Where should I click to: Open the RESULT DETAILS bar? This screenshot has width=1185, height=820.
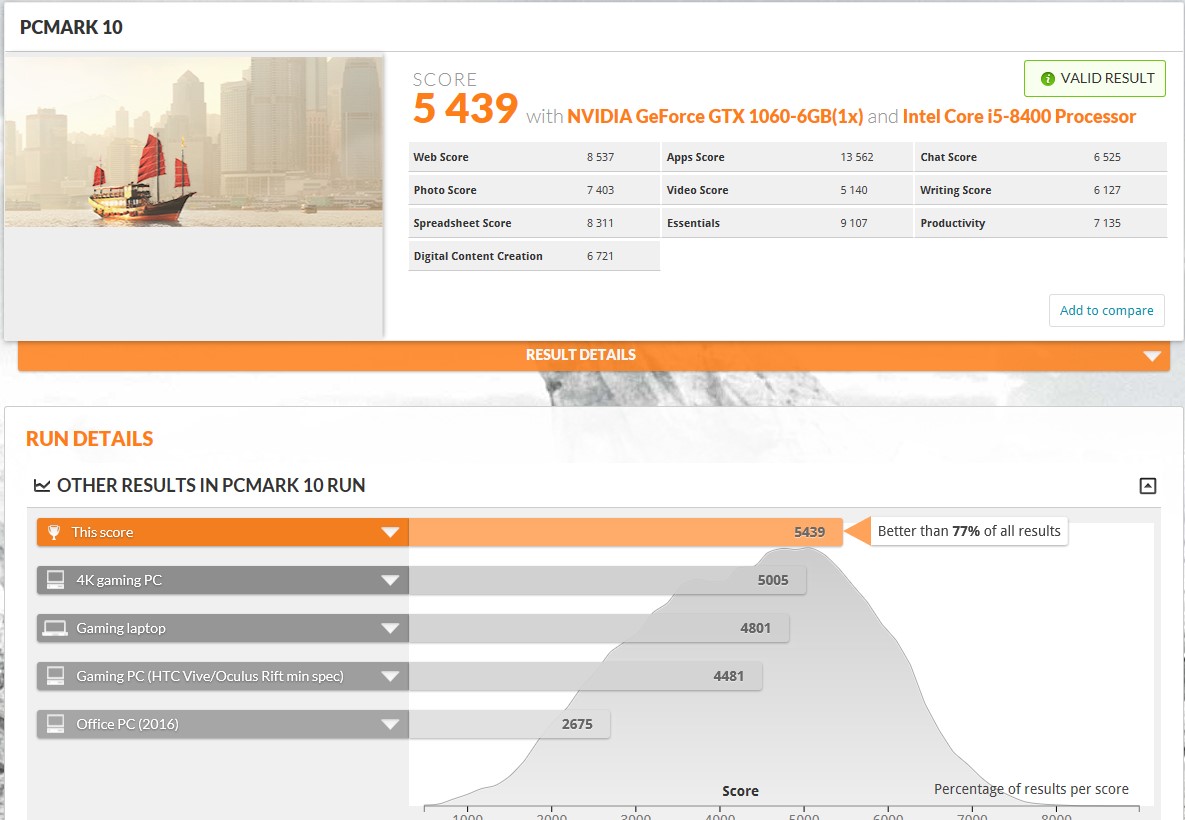pos(594,355)
